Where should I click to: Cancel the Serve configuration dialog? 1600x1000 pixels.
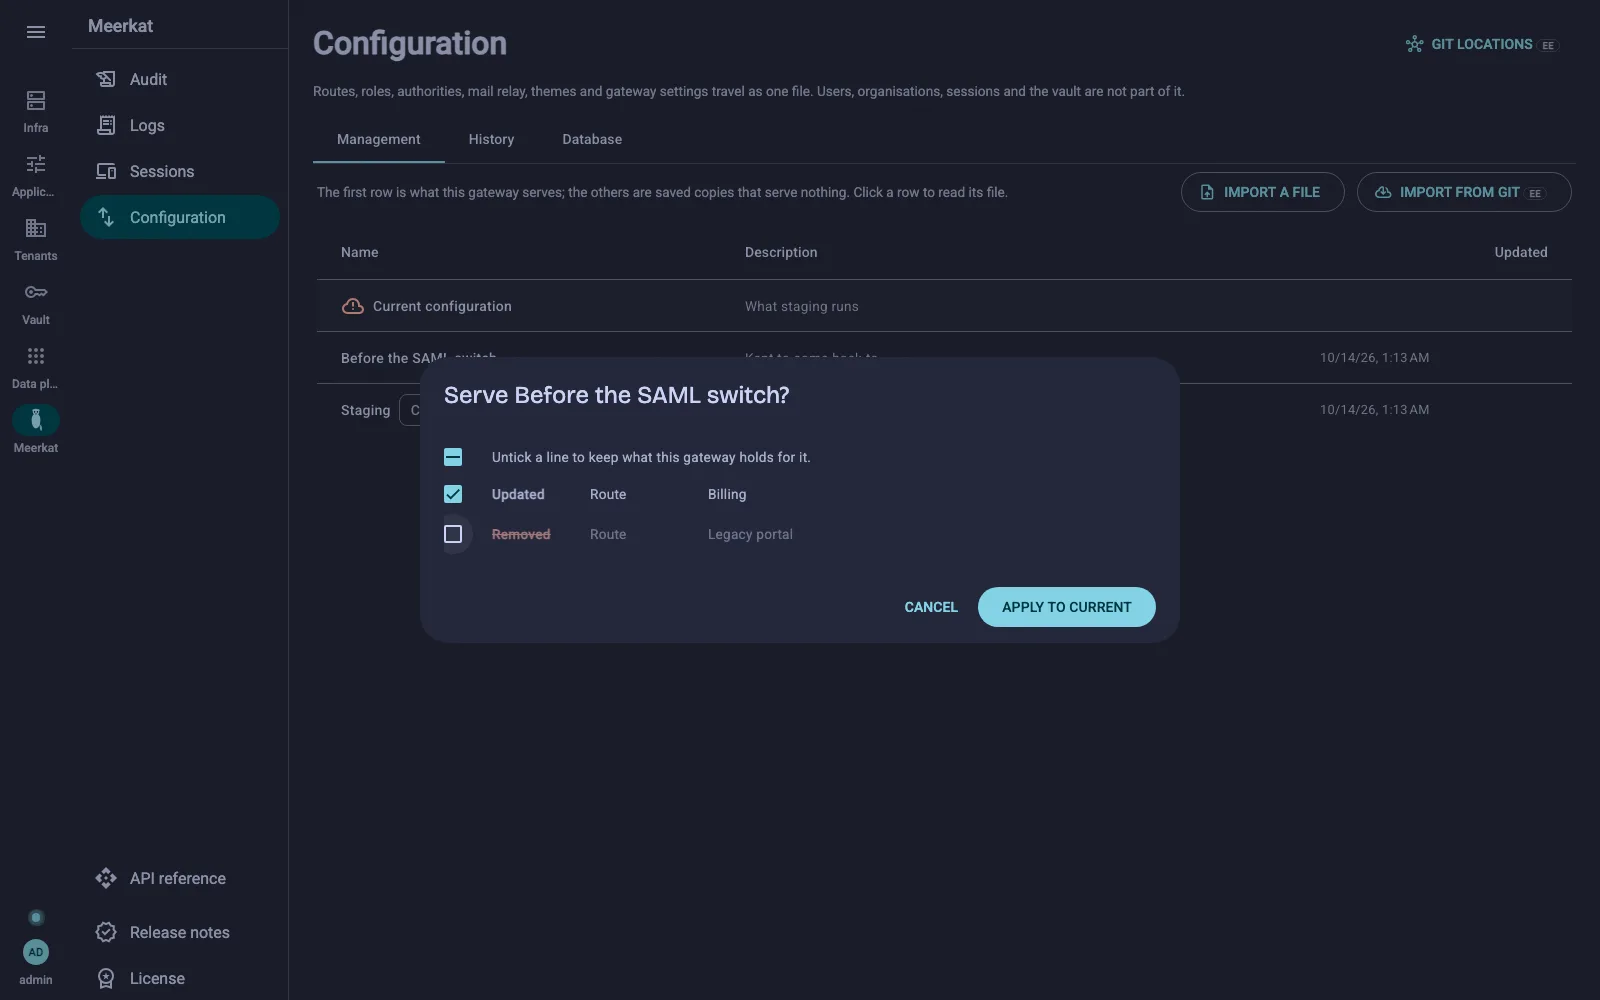(x=931, y=607)
